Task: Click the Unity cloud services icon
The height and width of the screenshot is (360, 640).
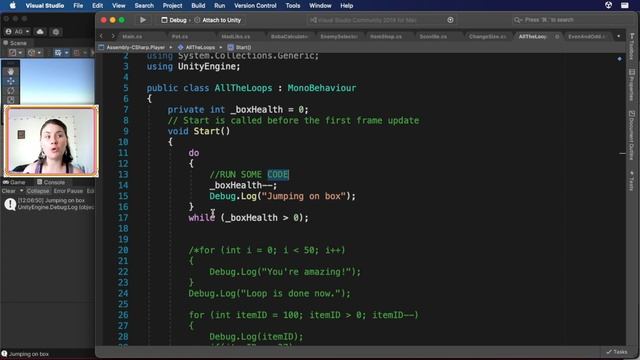Action: [x=40, y=31]
